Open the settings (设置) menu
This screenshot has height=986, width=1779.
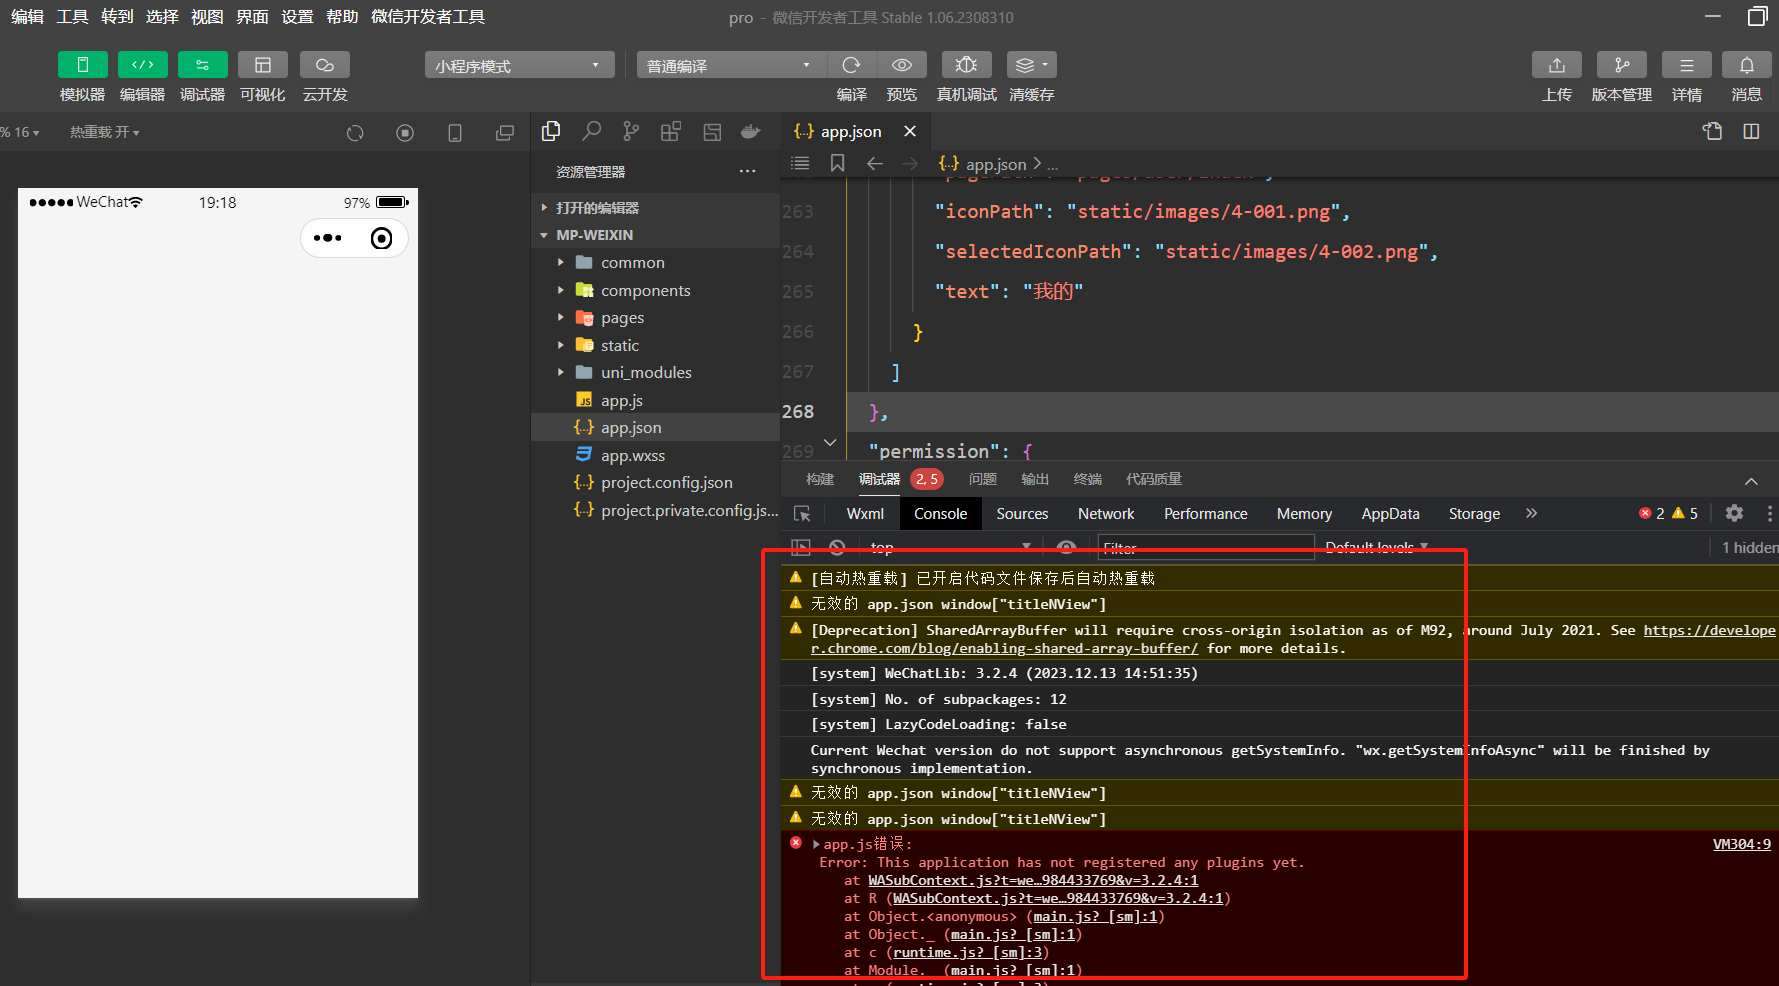(x=297, y=17)
